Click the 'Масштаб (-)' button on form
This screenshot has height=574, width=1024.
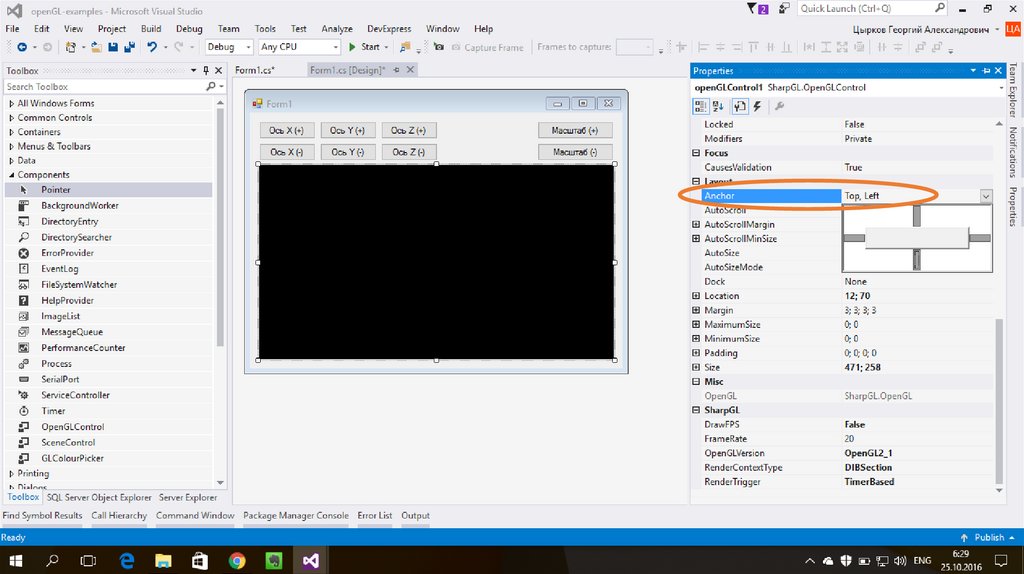575,152
